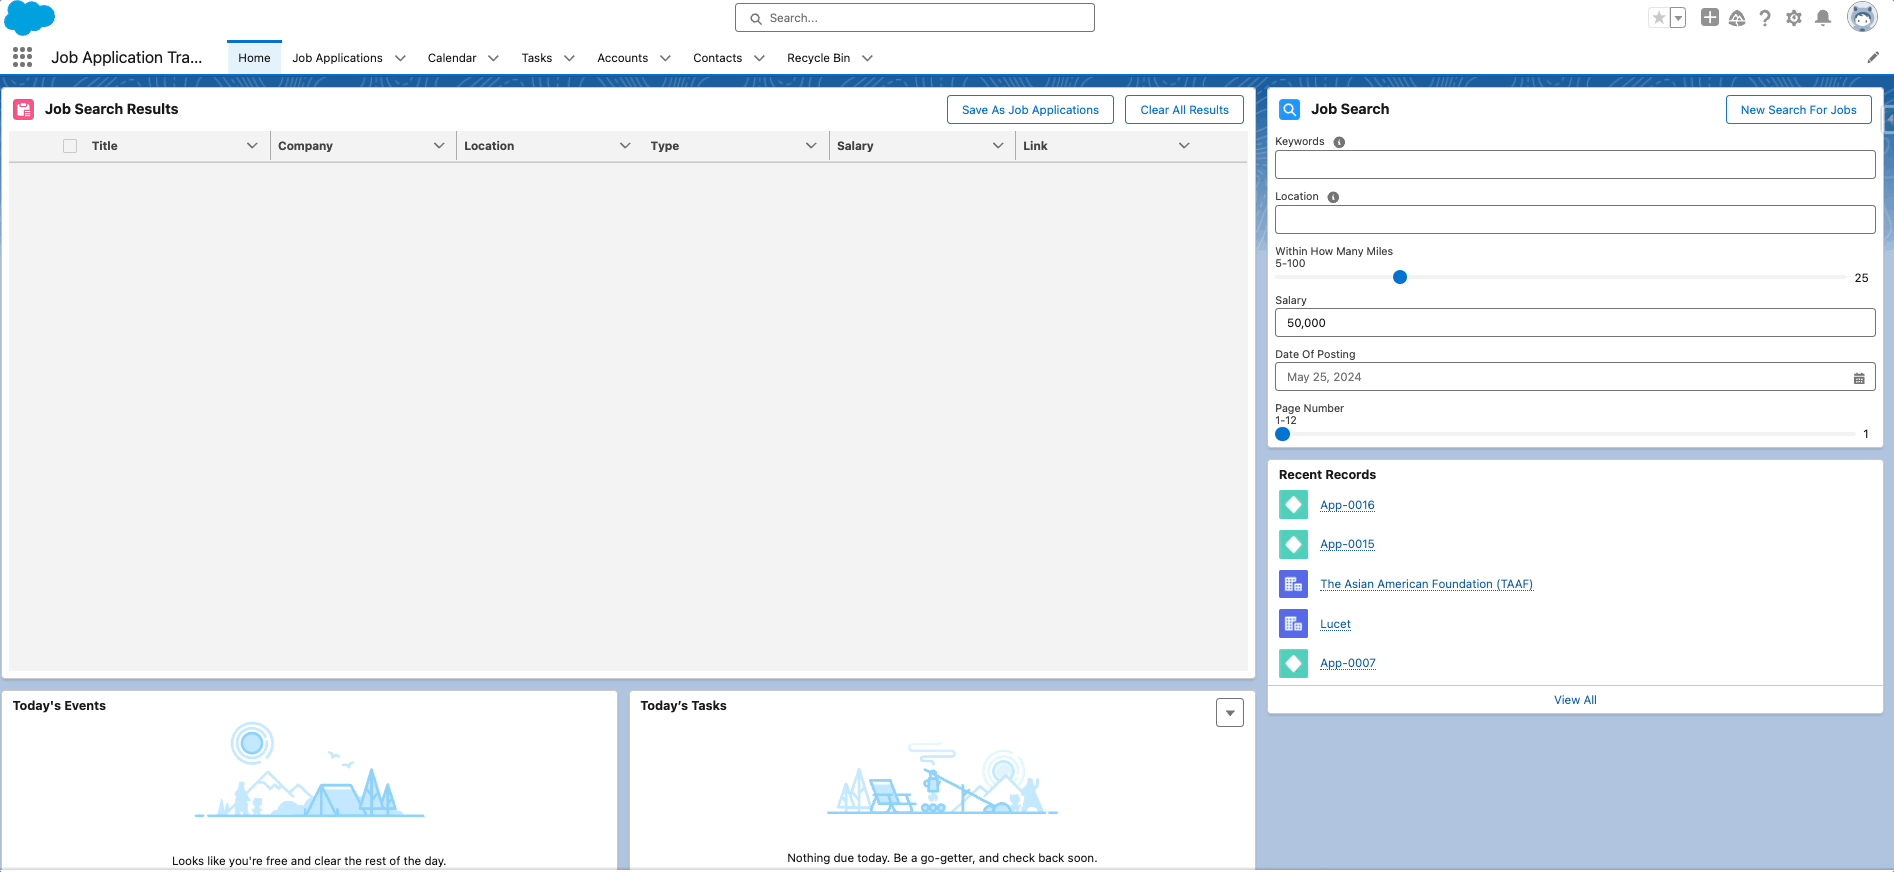Open the Contacts tab
This screenshot has height=872, width=1894.
717,58
